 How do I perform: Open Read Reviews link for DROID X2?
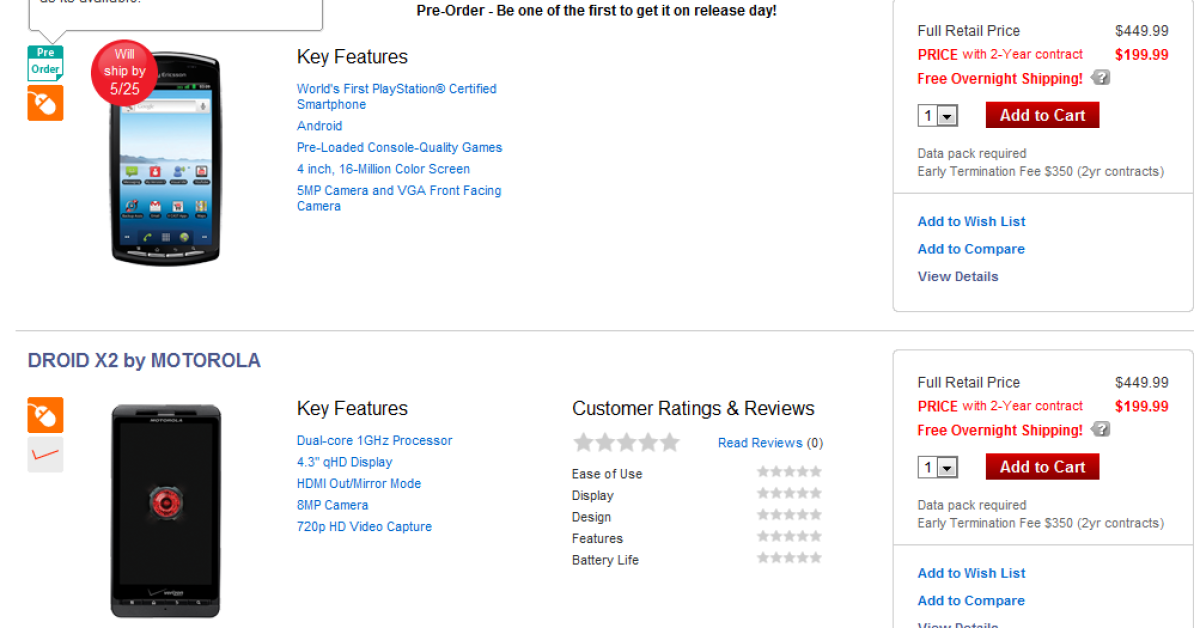tap(760, 443)
